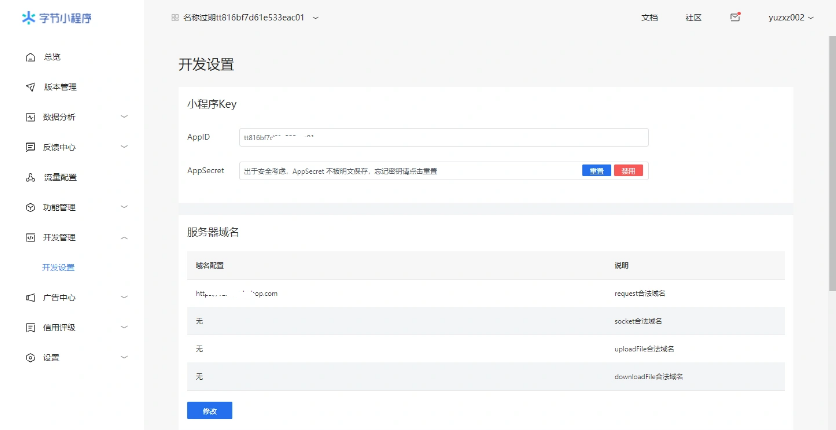
Task: Click the 修改 button under server domains
Action: click(209, 410)
